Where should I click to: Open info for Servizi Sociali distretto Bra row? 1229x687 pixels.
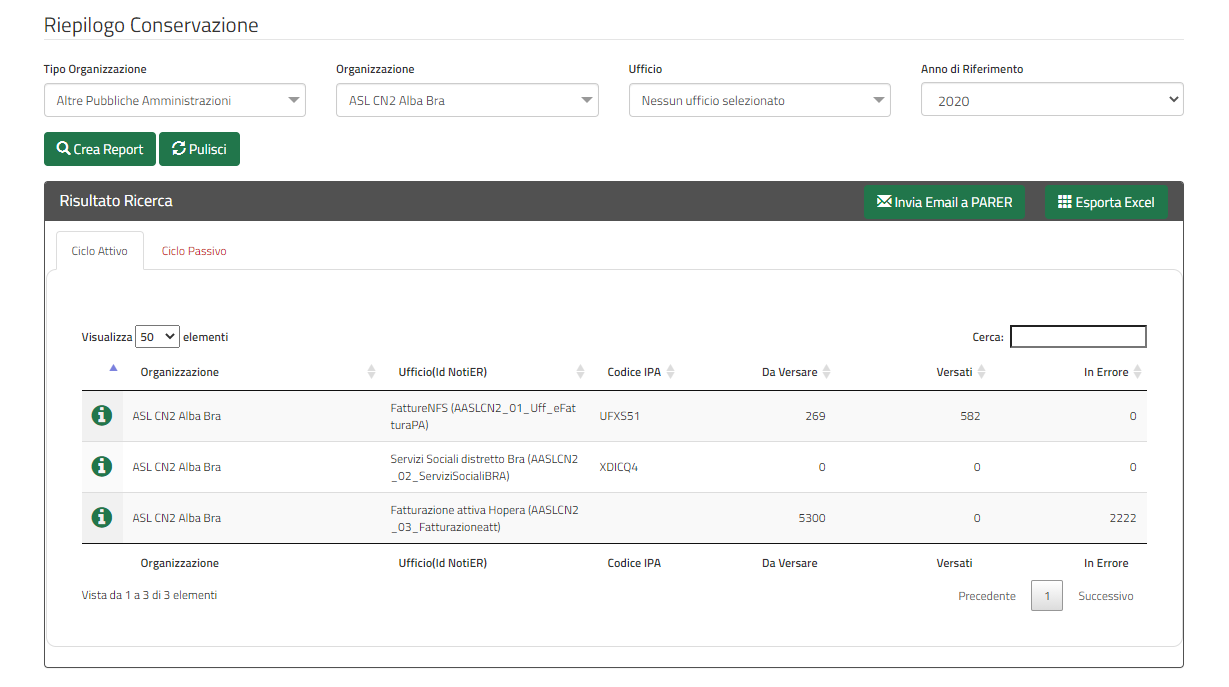click(x=101, y=466)
